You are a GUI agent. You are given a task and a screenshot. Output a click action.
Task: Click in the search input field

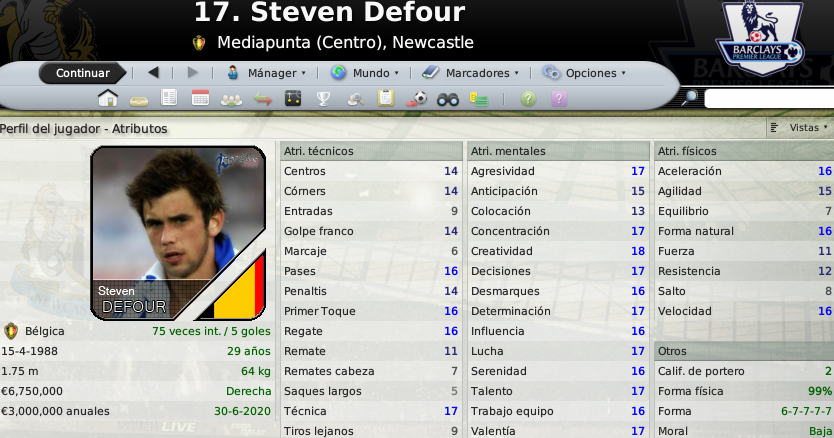pyautogui.click(x=769, y=98)
